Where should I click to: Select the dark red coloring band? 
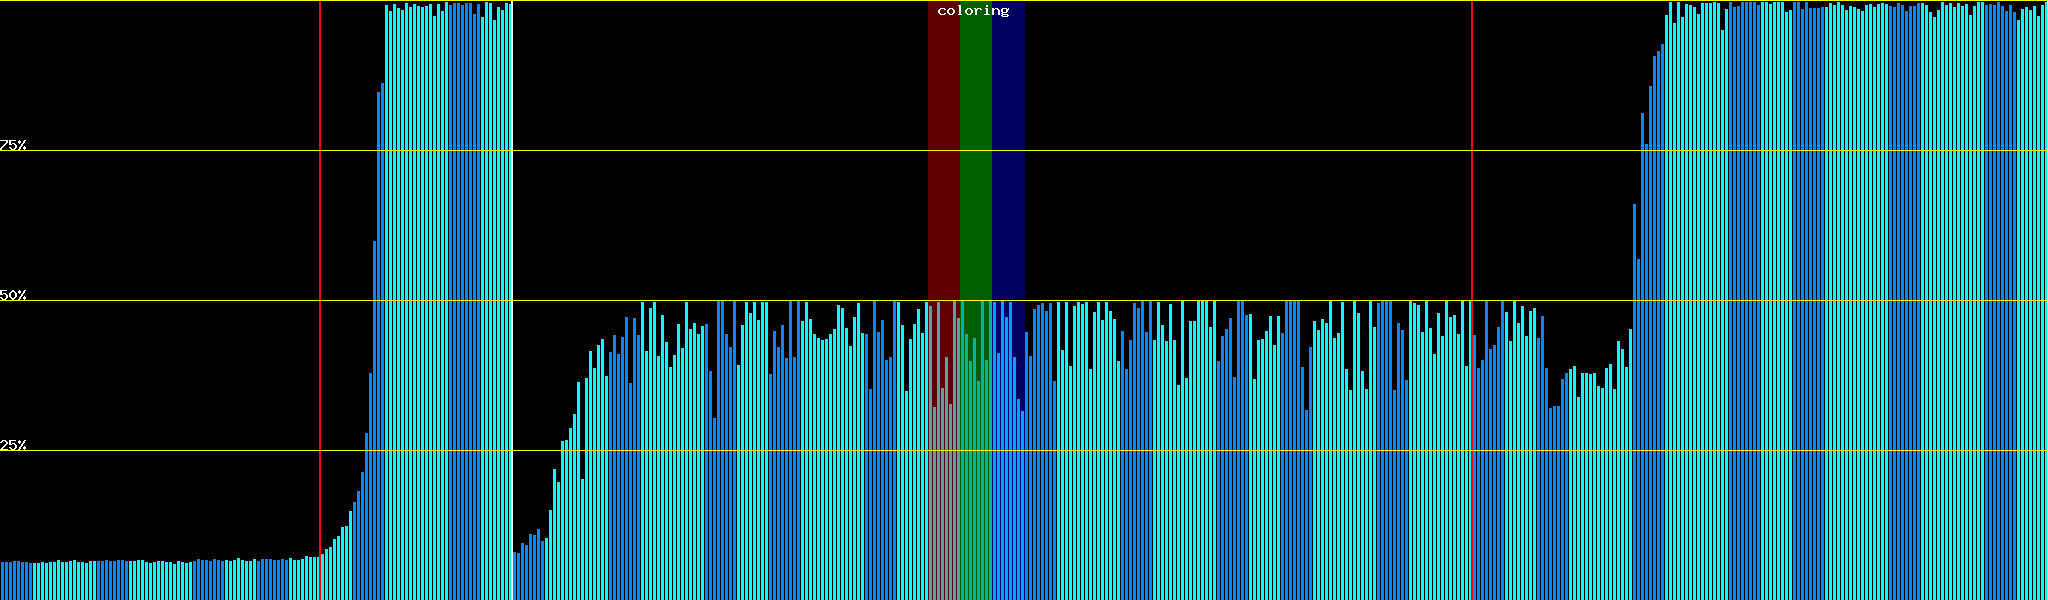click(x=943, y=150)
